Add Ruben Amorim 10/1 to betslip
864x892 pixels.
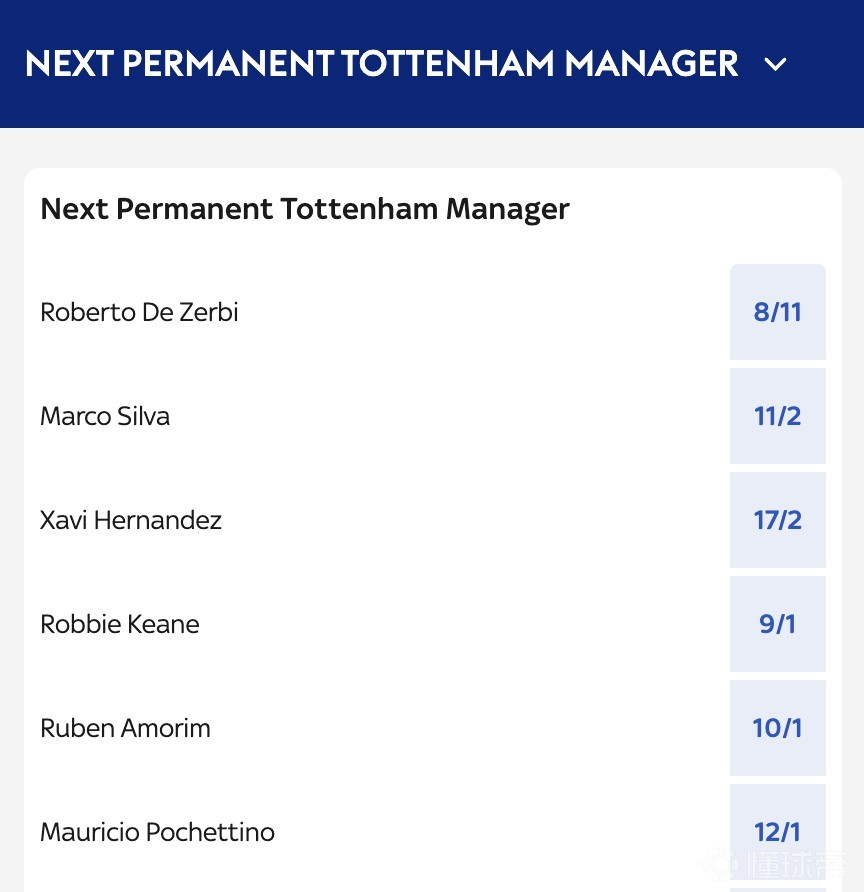[777, 728]
